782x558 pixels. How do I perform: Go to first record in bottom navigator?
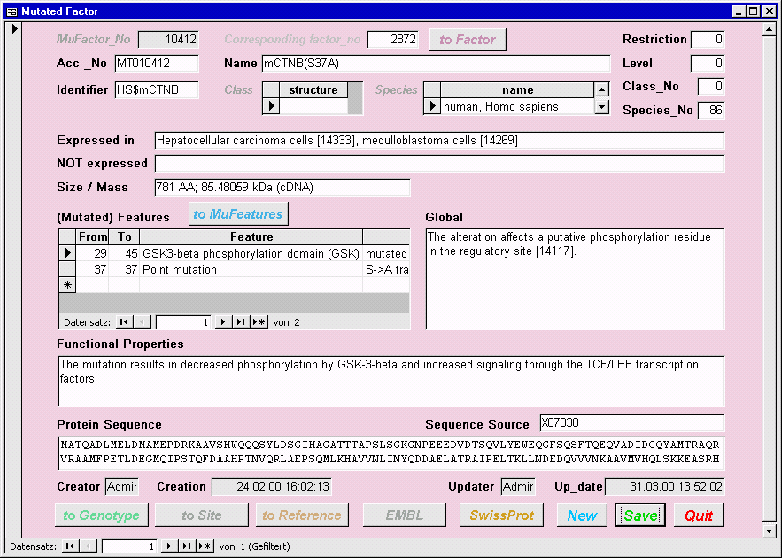pos(69,546)
